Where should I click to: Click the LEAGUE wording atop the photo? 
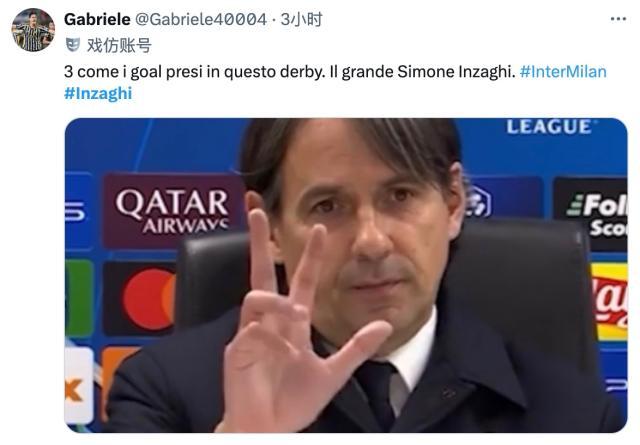(x=549, y=127)
